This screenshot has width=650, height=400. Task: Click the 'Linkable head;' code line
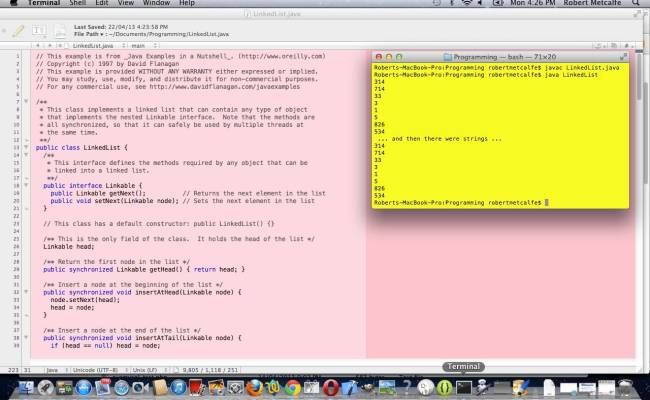pos(69,247)
